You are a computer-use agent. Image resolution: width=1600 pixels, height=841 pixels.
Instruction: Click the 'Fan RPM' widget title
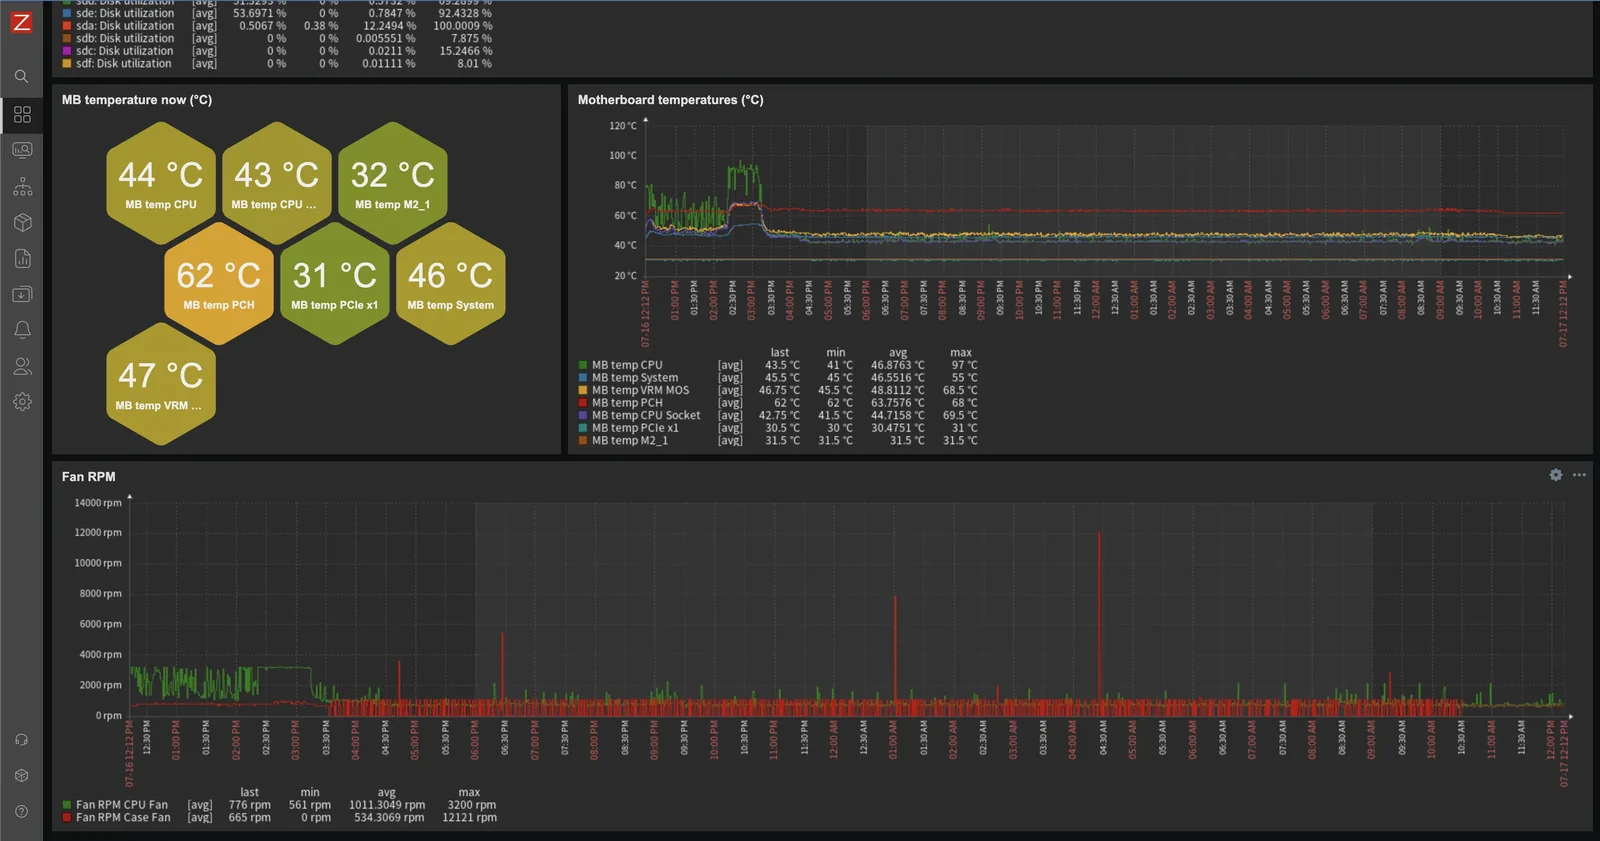(x=89, y=477)
